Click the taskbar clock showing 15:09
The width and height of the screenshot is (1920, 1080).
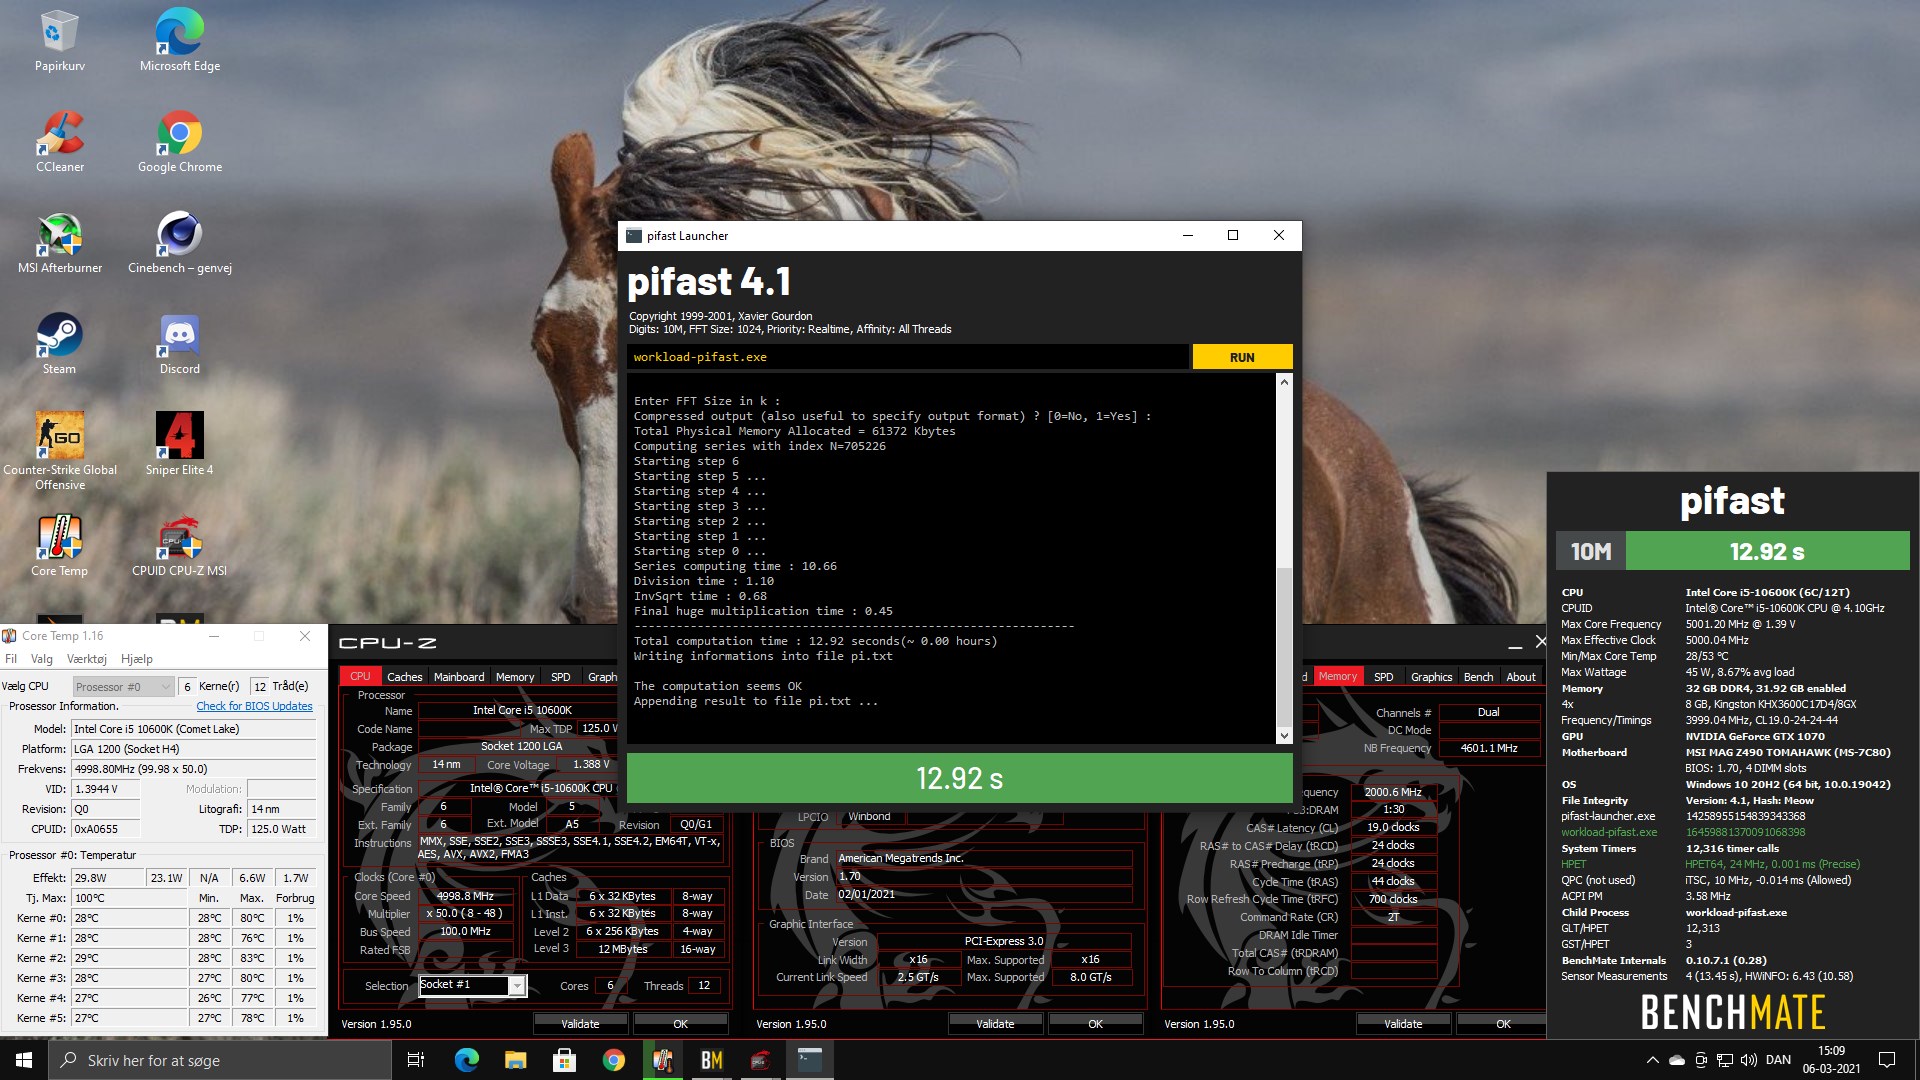[1831, 1060]
